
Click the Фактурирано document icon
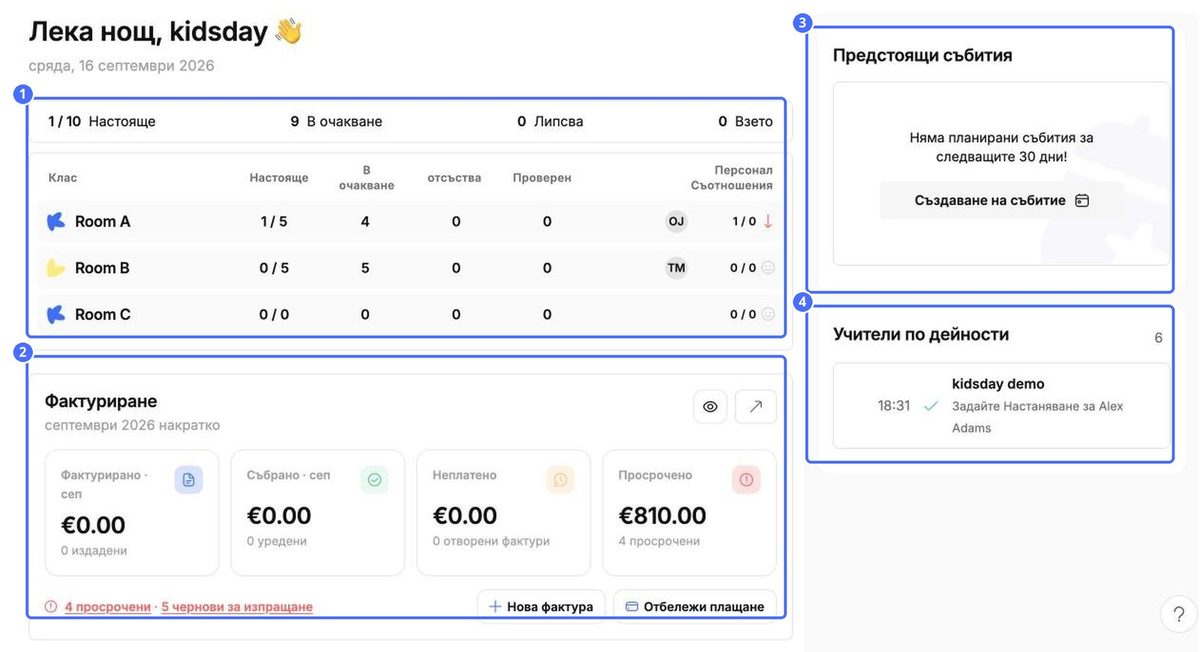pos(189,480)
